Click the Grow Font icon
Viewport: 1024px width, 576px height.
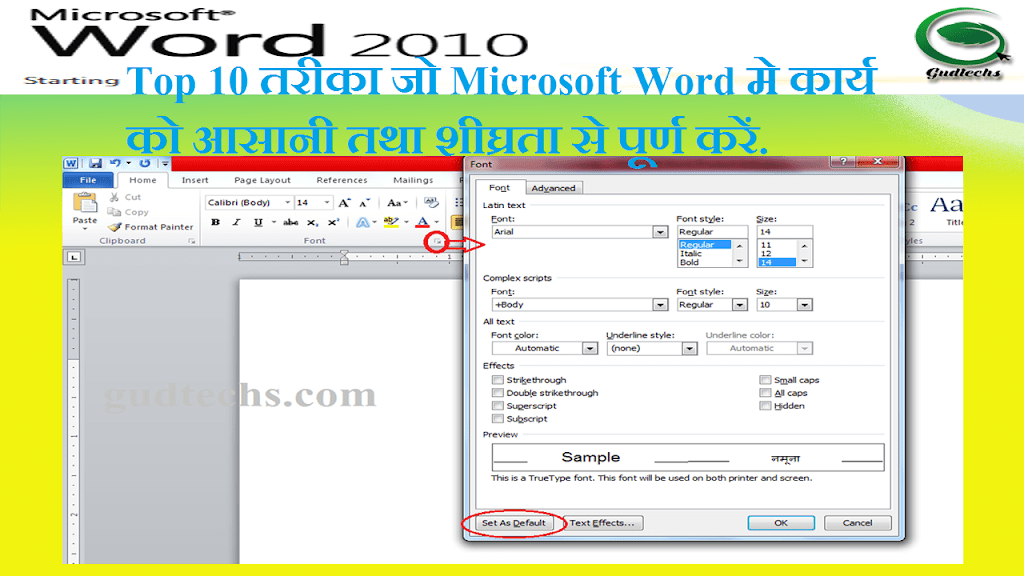click(344, 202)
